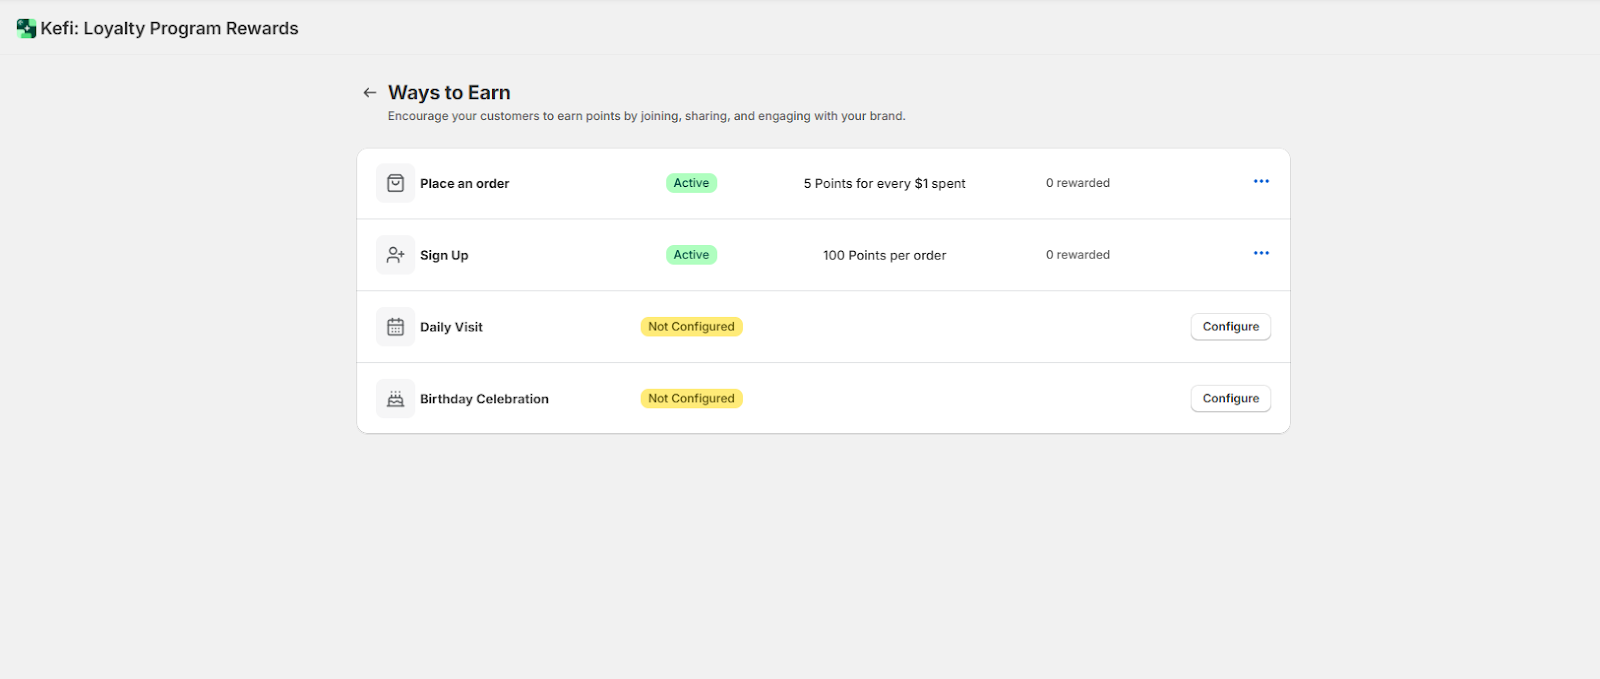Click the 5 Points for every $1 spent text
Image resolution: width=1600 pixels, height=679 pixels.
[x=885, y=184]
